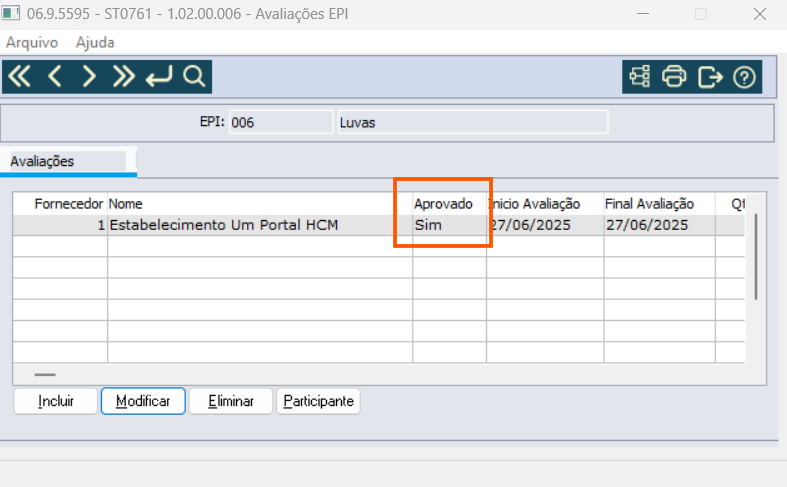Open the Ajuda menu
The height and width of the screenshot is (487, 787).
tap(95, 42)
